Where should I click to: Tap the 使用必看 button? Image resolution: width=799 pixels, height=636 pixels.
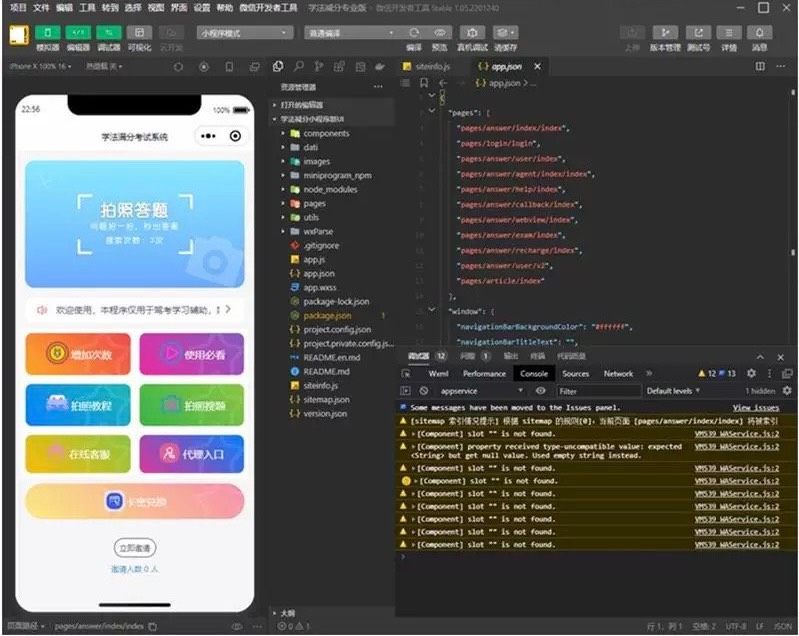click(x=192, y=354)
